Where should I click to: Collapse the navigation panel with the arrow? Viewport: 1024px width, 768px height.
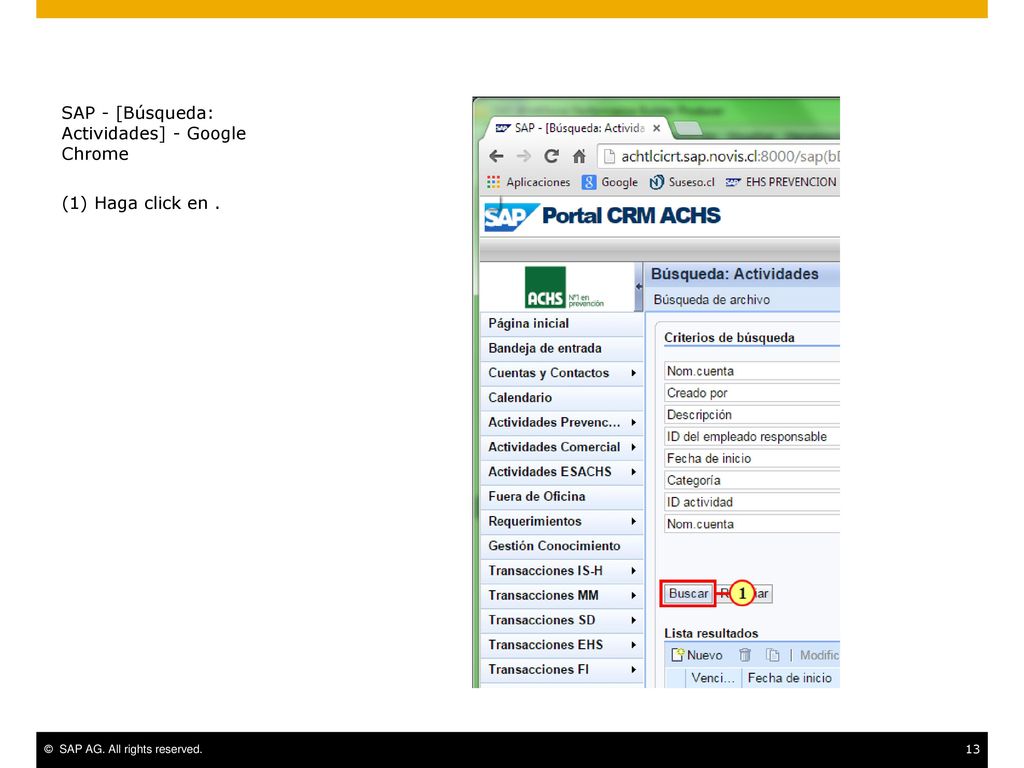click(x=639, y=286)
